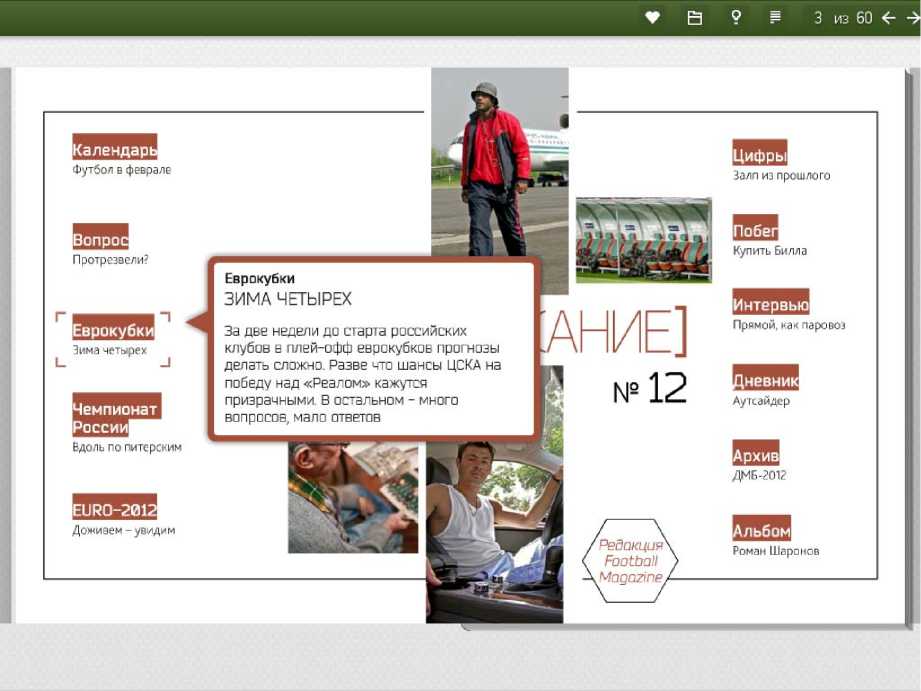Open the Календарь section
The image size is (921, 691).
pyautogui.click(x=115, y=147)
